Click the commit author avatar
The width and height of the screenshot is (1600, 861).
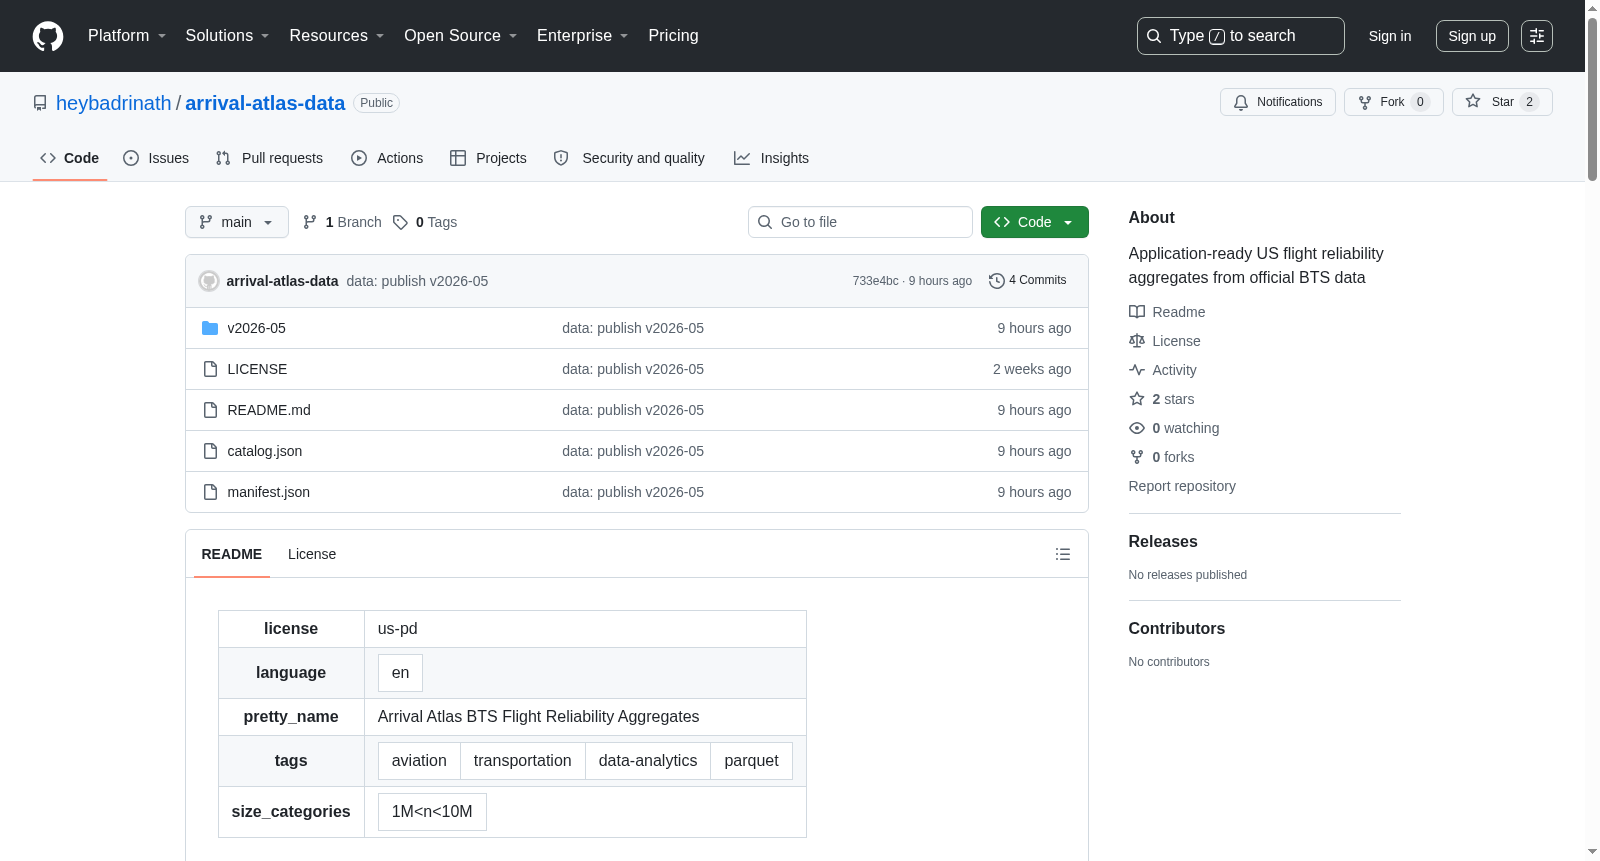click(x=209, y=281)
